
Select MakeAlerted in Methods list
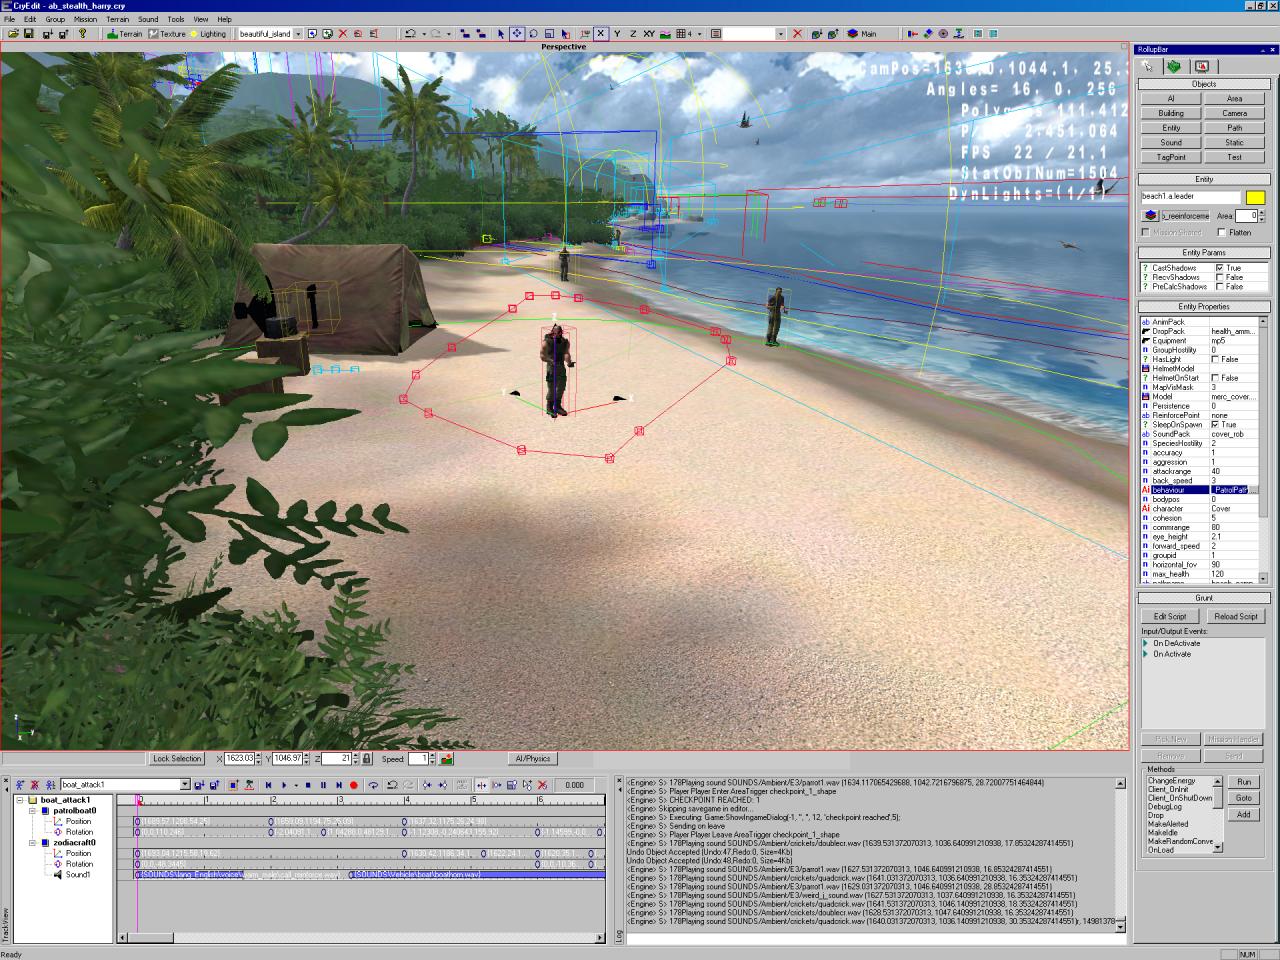(x=1168, y=824)
